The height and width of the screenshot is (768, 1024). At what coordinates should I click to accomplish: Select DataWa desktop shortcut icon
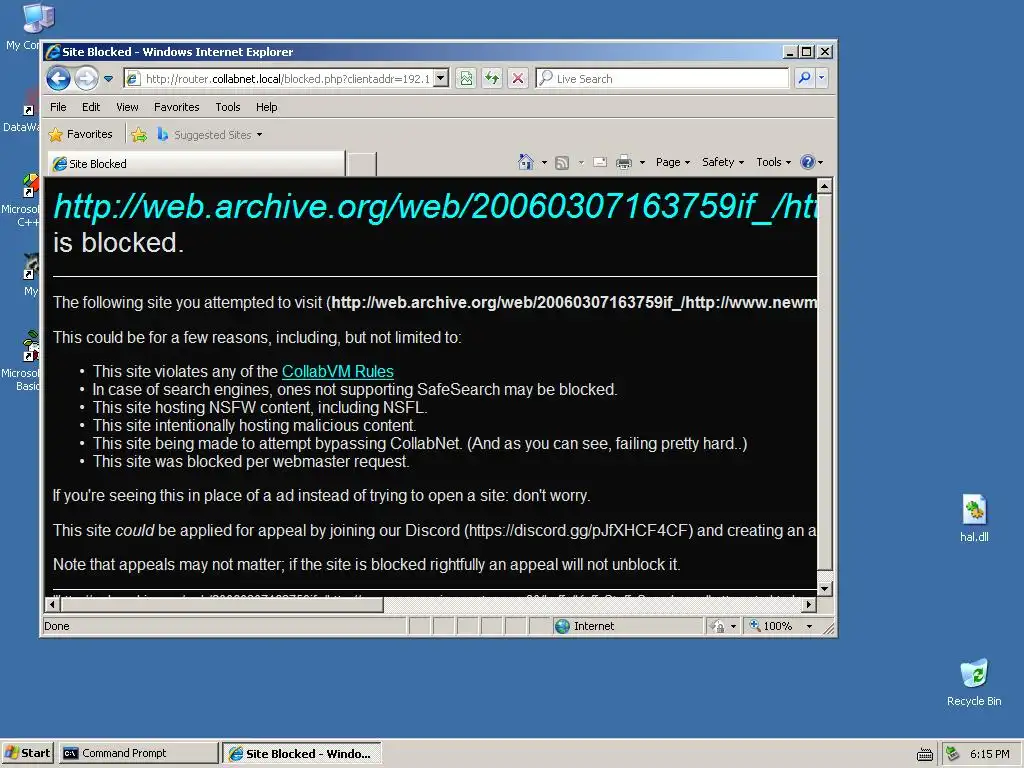coord(24,111)
